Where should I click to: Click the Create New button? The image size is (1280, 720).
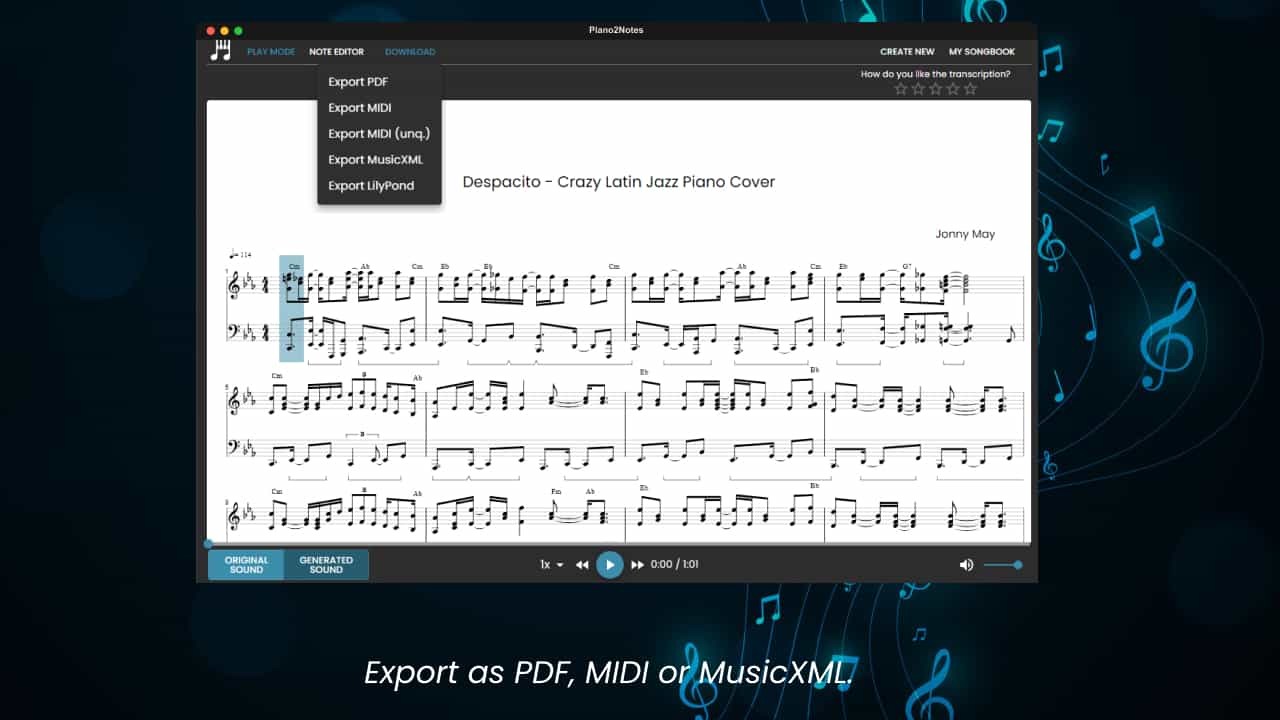tap(906, 51)
